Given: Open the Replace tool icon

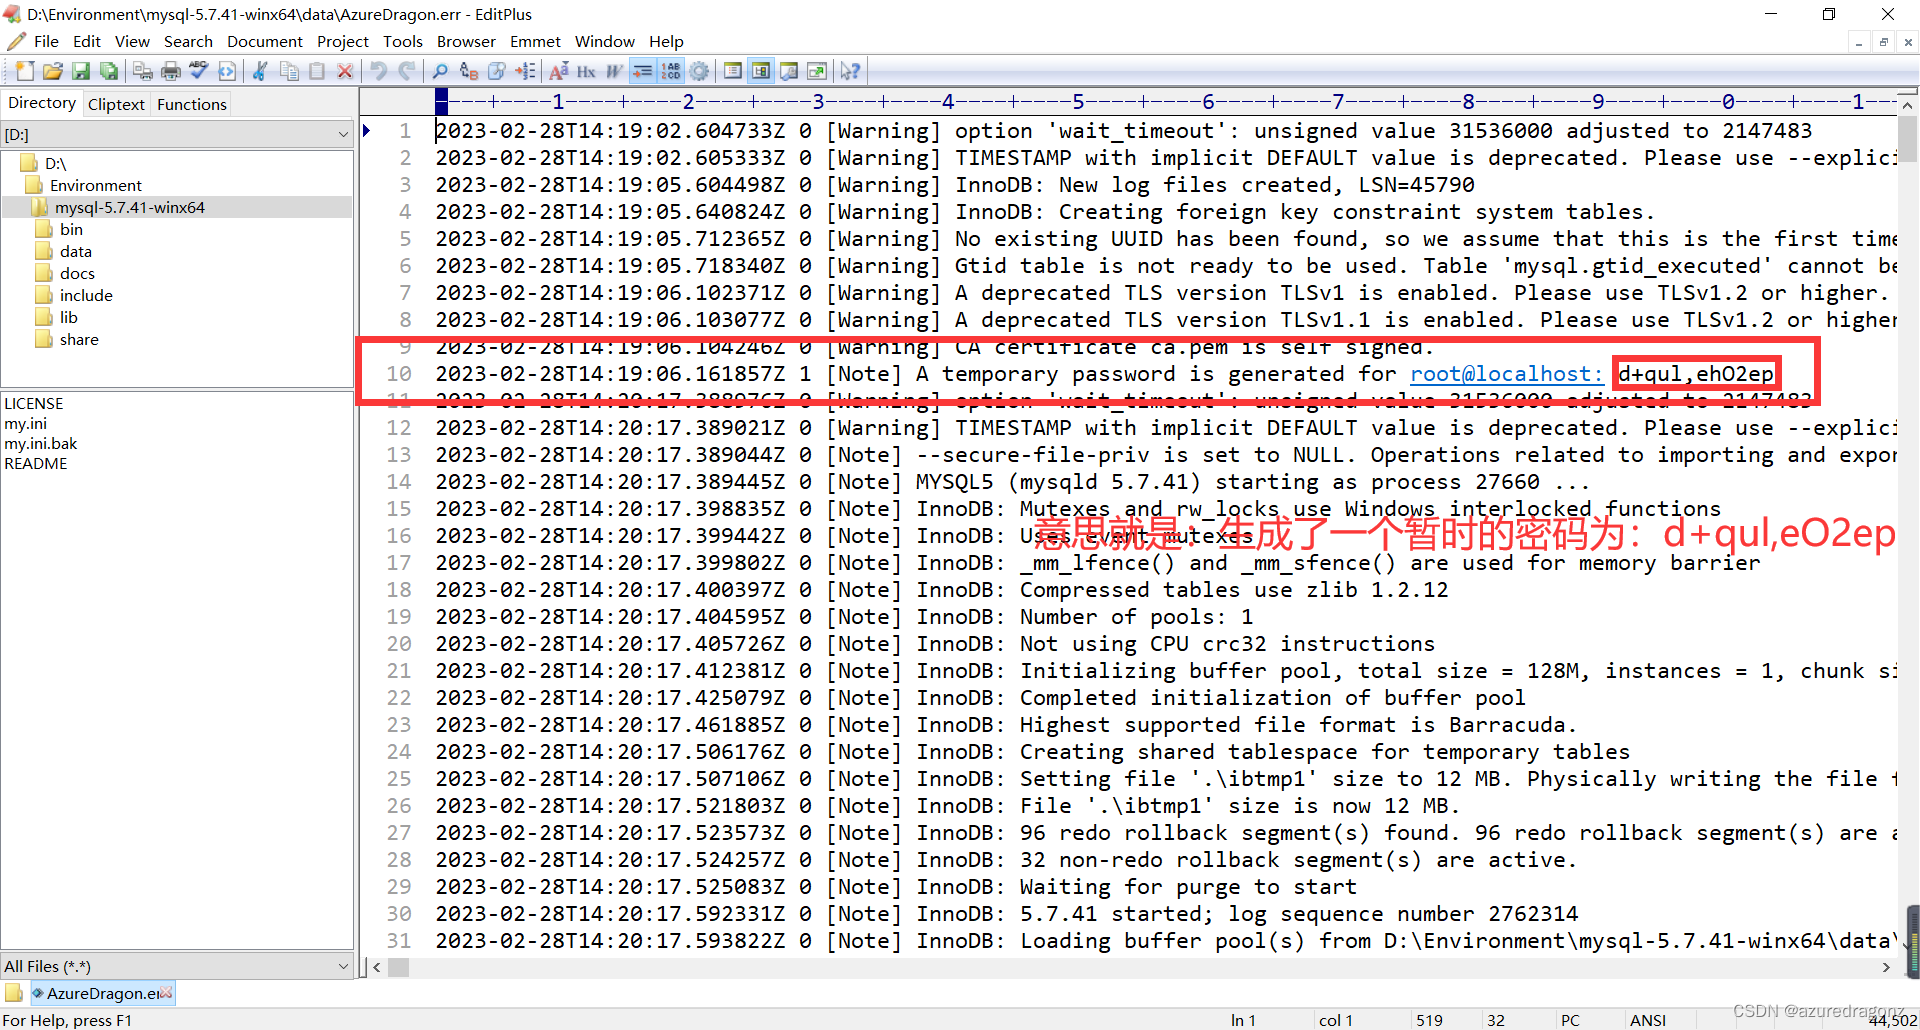Looking at the screenshot, I should (469, 71).
